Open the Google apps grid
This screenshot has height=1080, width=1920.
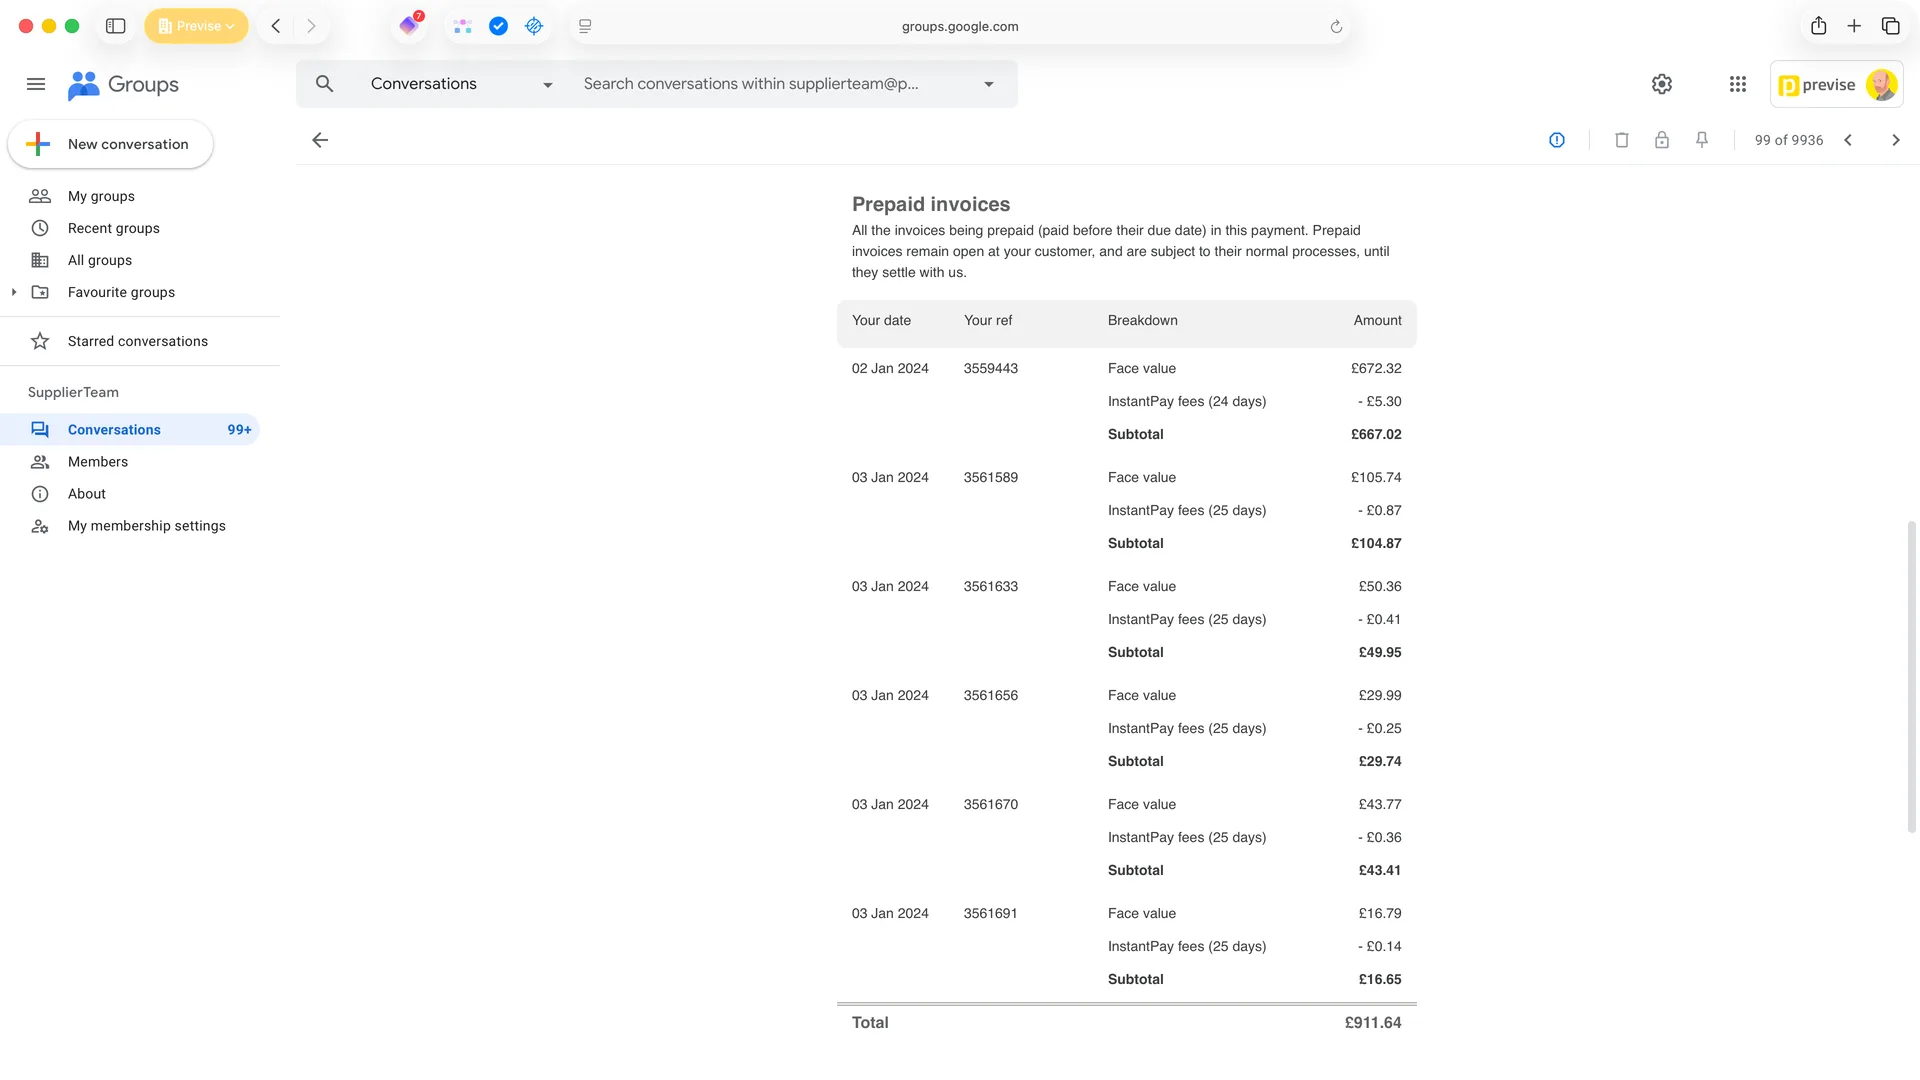click(x=1738, y=84)
